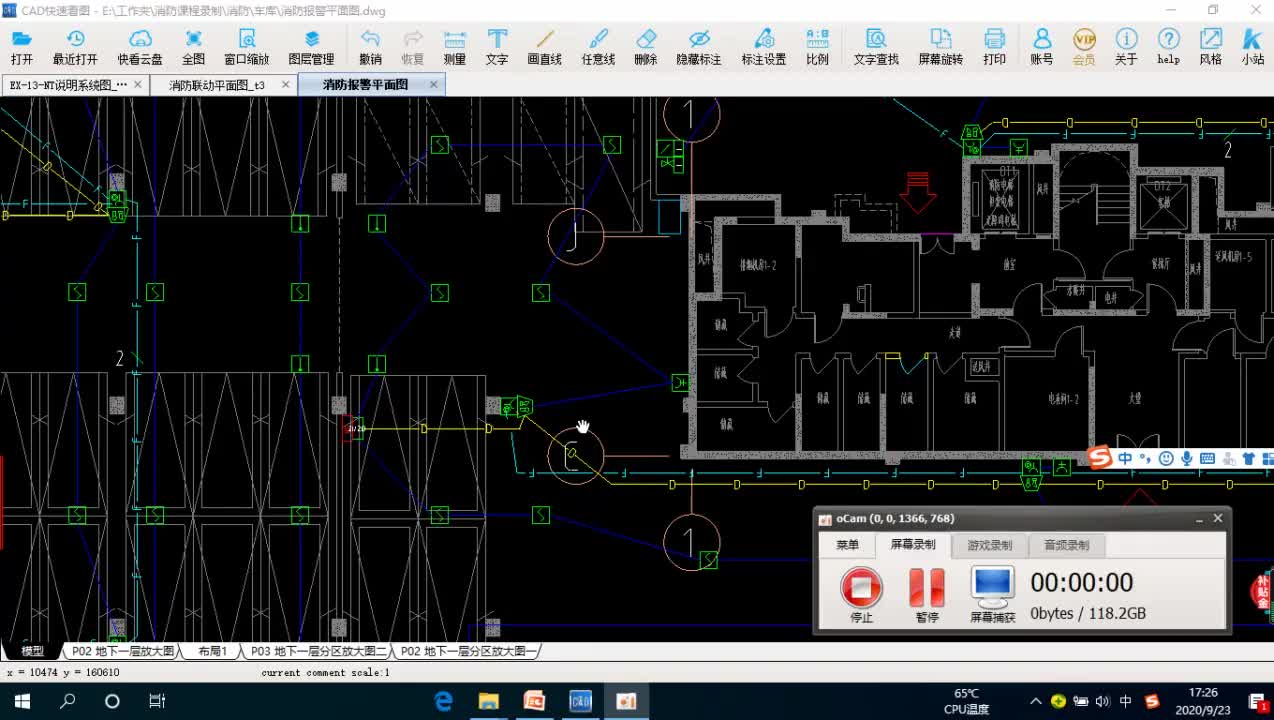This screenshot has height=720, width=1274.
Task: Switch to 消防联动平面图_t3 document tab
Action: (x=216, y=85)
